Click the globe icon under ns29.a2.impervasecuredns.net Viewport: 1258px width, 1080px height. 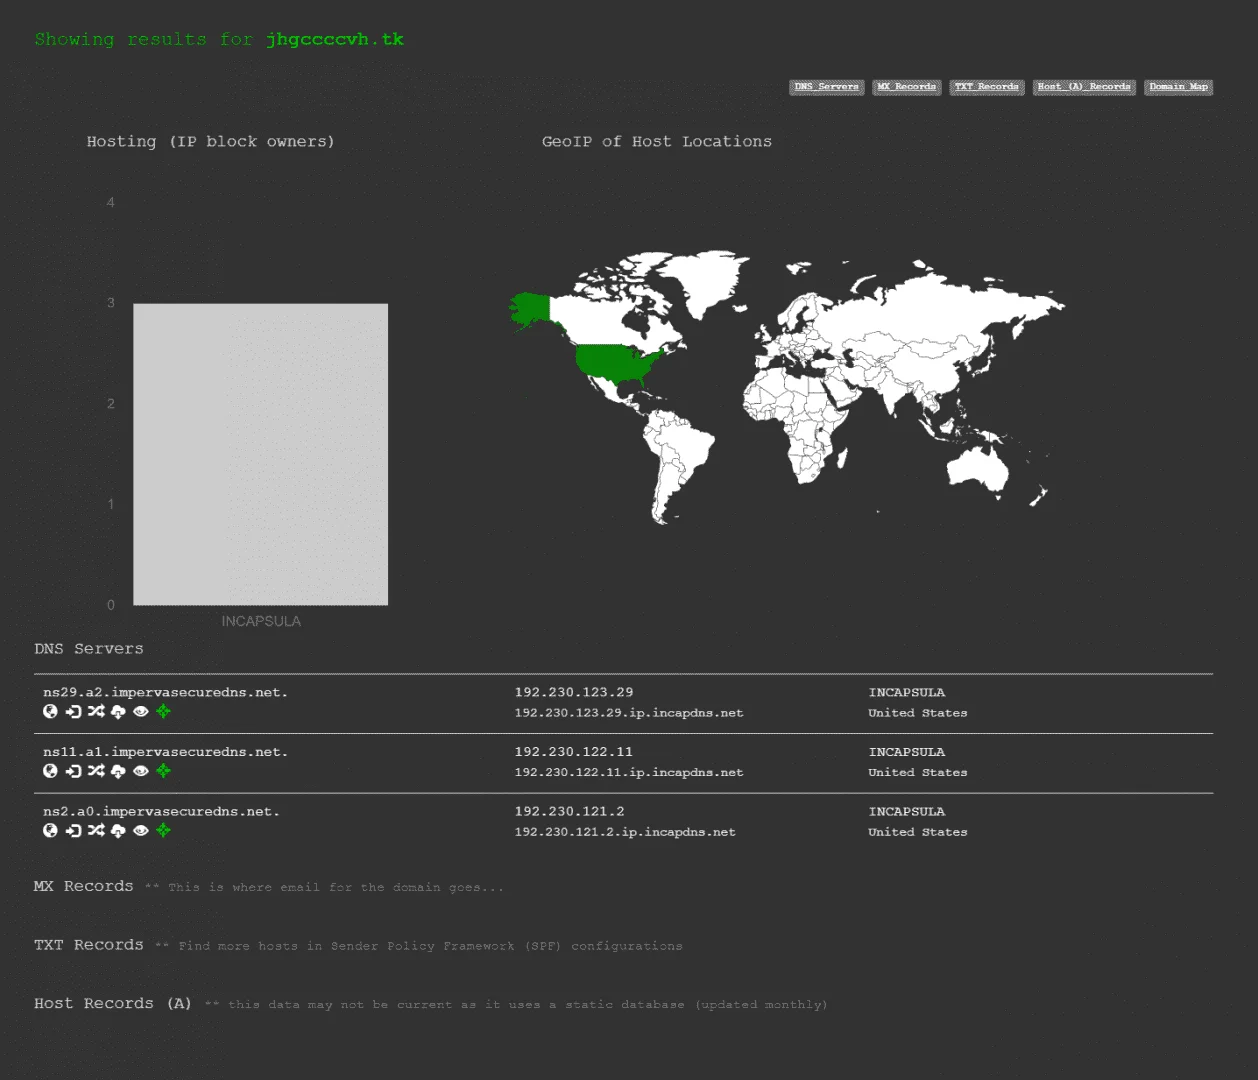pyautogui.click(x=50, y=712)
